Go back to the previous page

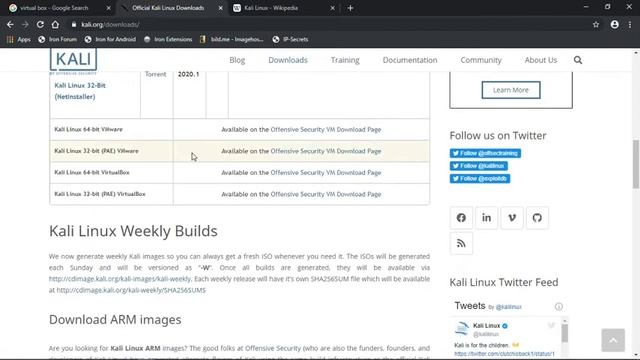click(10, 24)
